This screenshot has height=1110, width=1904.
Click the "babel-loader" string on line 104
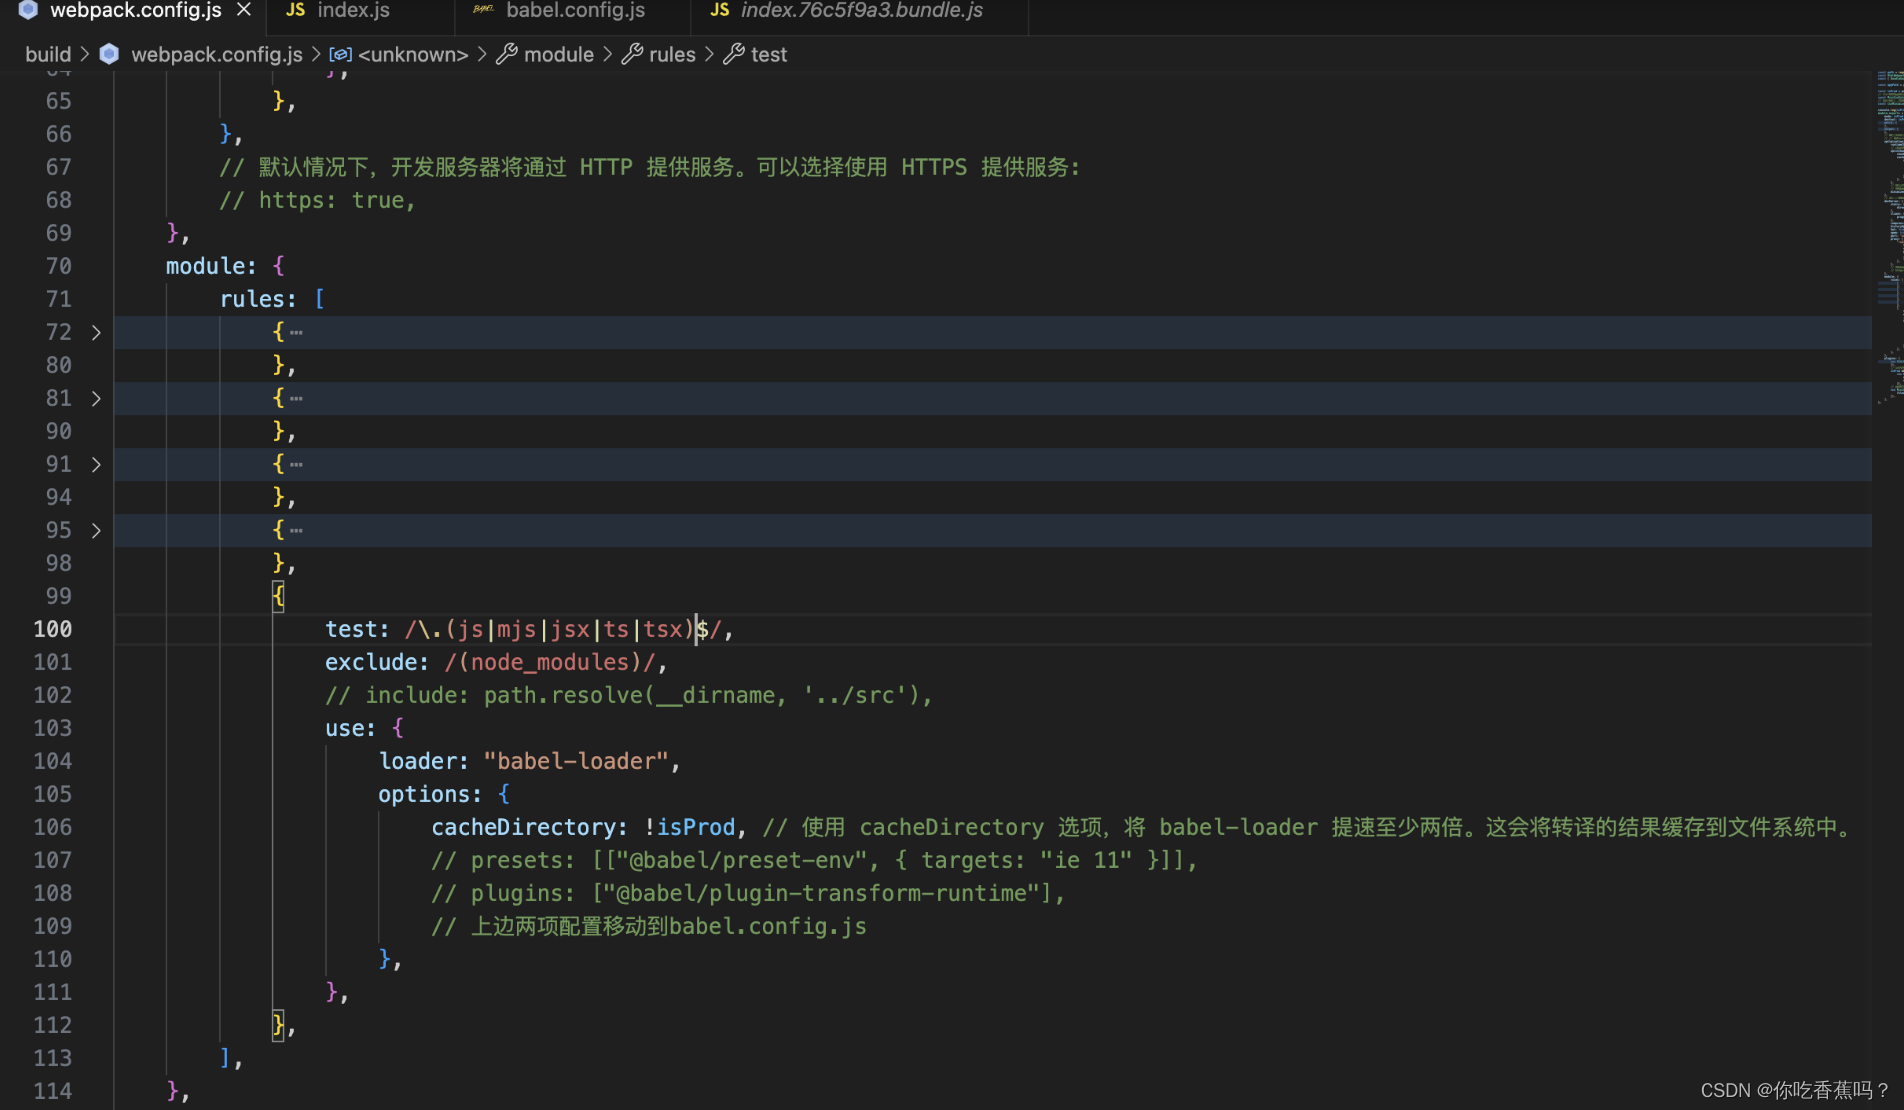pos(576,761)
